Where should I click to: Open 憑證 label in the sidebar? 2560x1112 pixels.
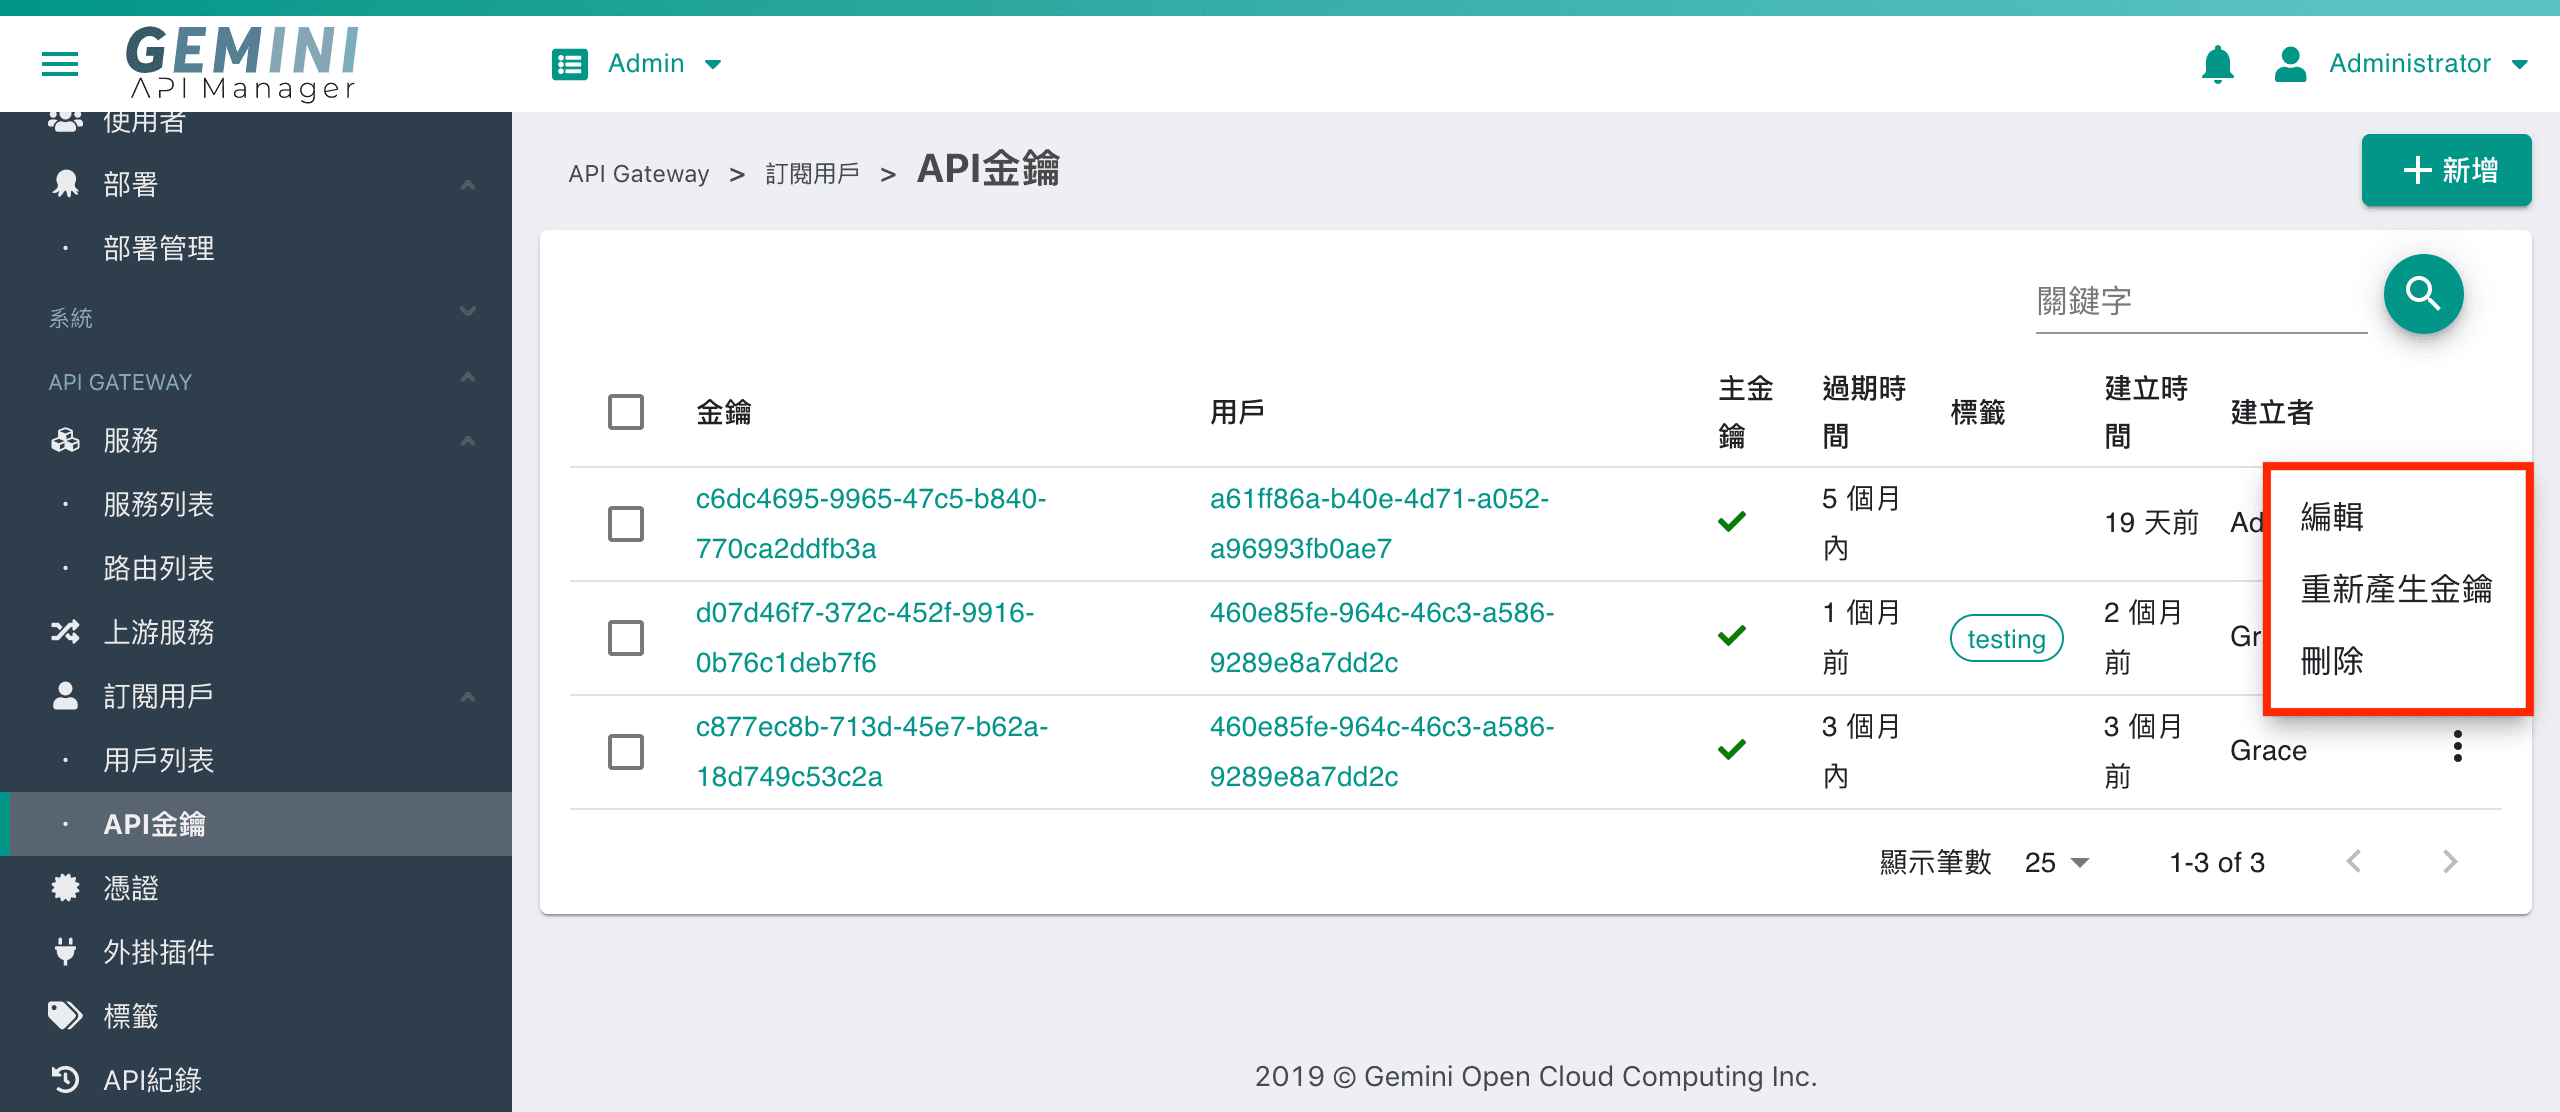131,888
